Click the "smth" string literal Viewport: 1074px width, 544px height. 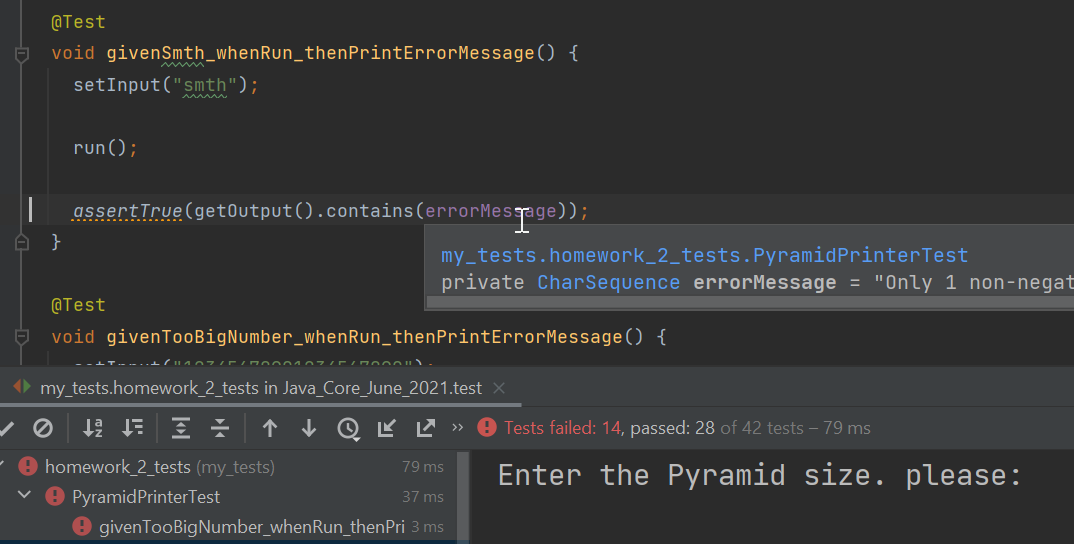pos(205,85)
